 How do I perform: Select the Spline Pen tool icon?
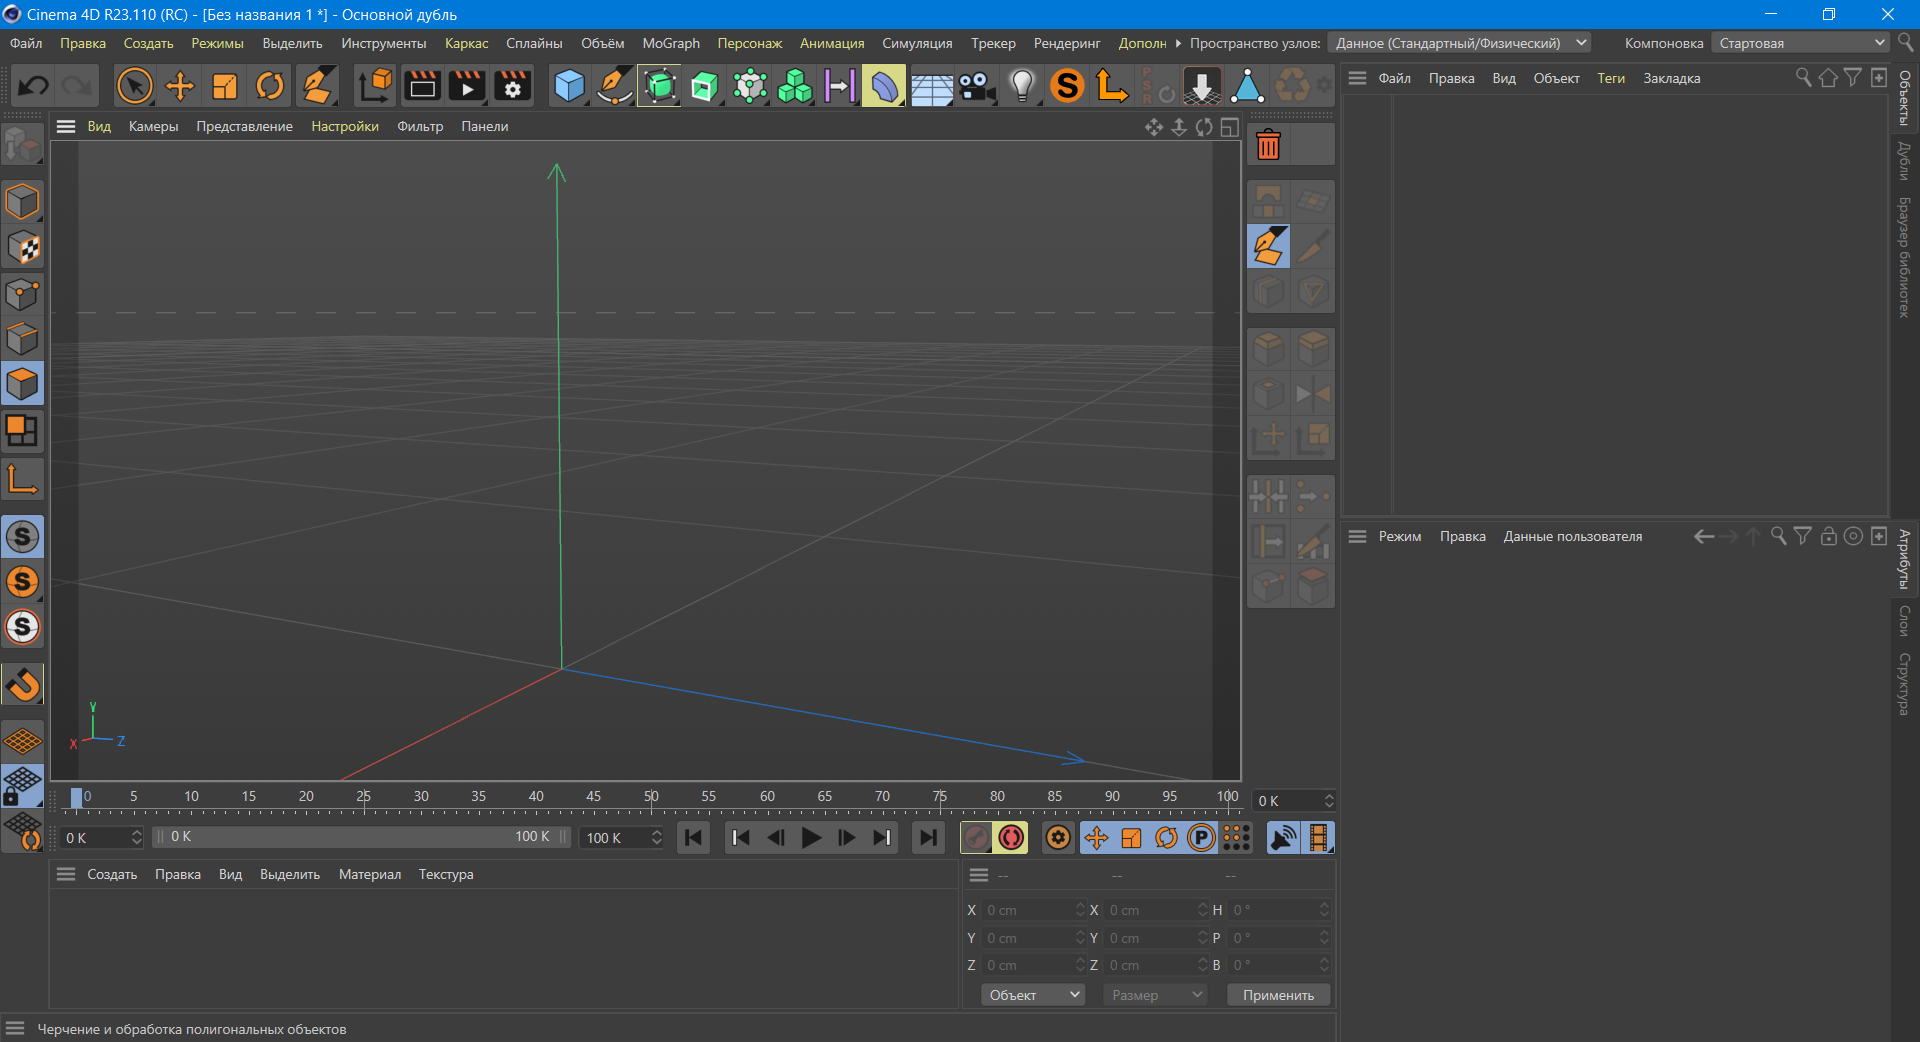click(614, 86)
